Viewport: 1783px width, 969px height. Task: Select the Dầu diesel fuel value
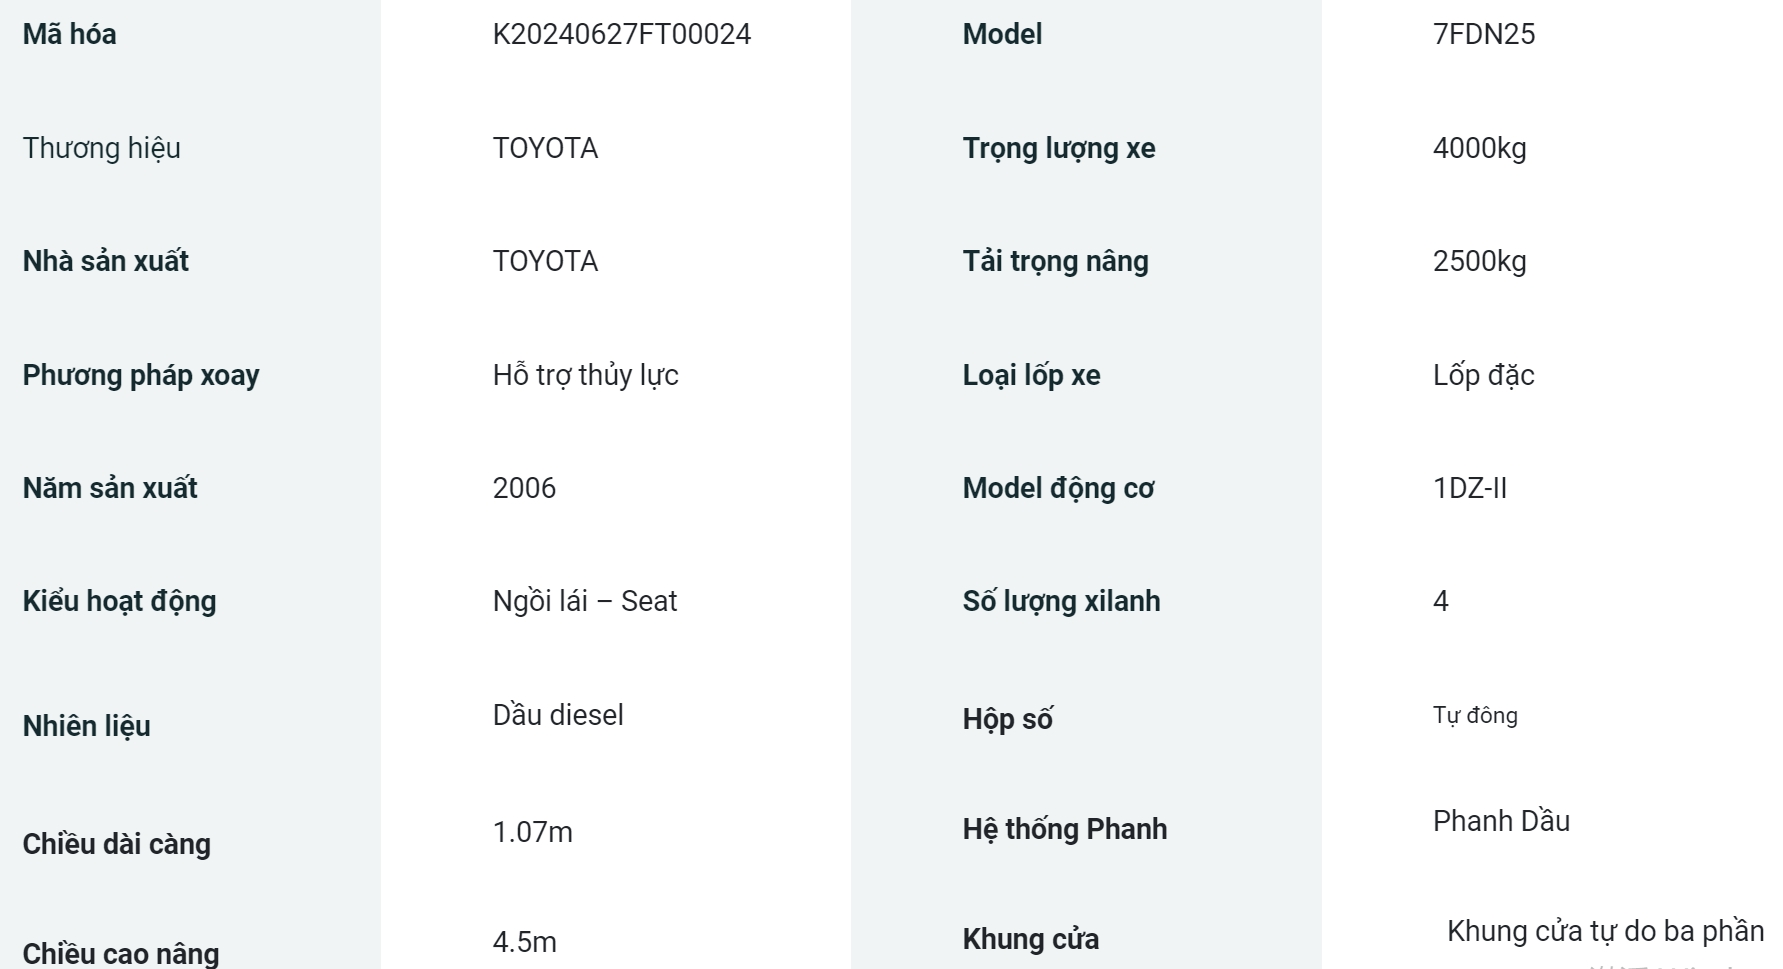point(557,715)
